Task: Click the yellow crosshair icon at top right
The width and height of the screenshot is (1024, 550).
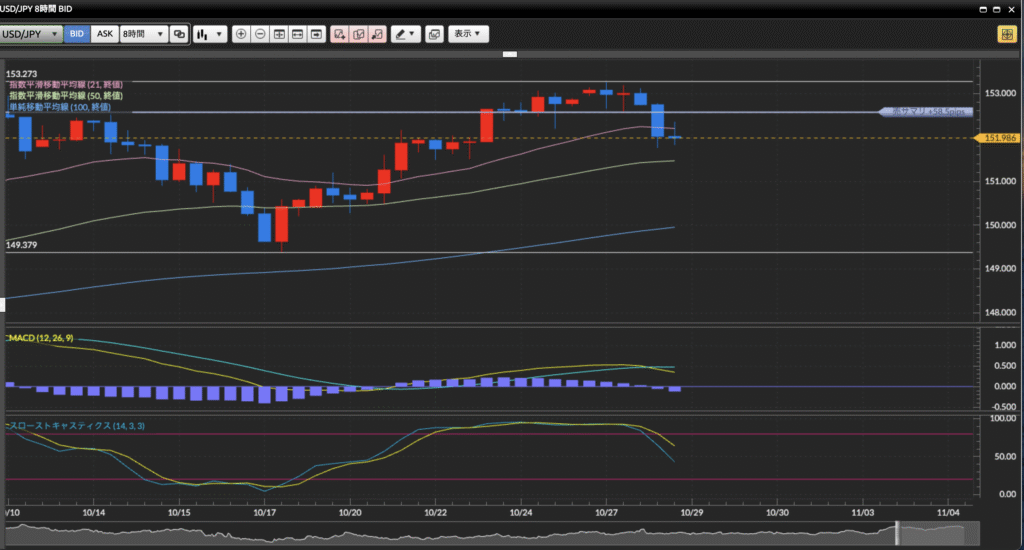Action: coord(1005,34)
